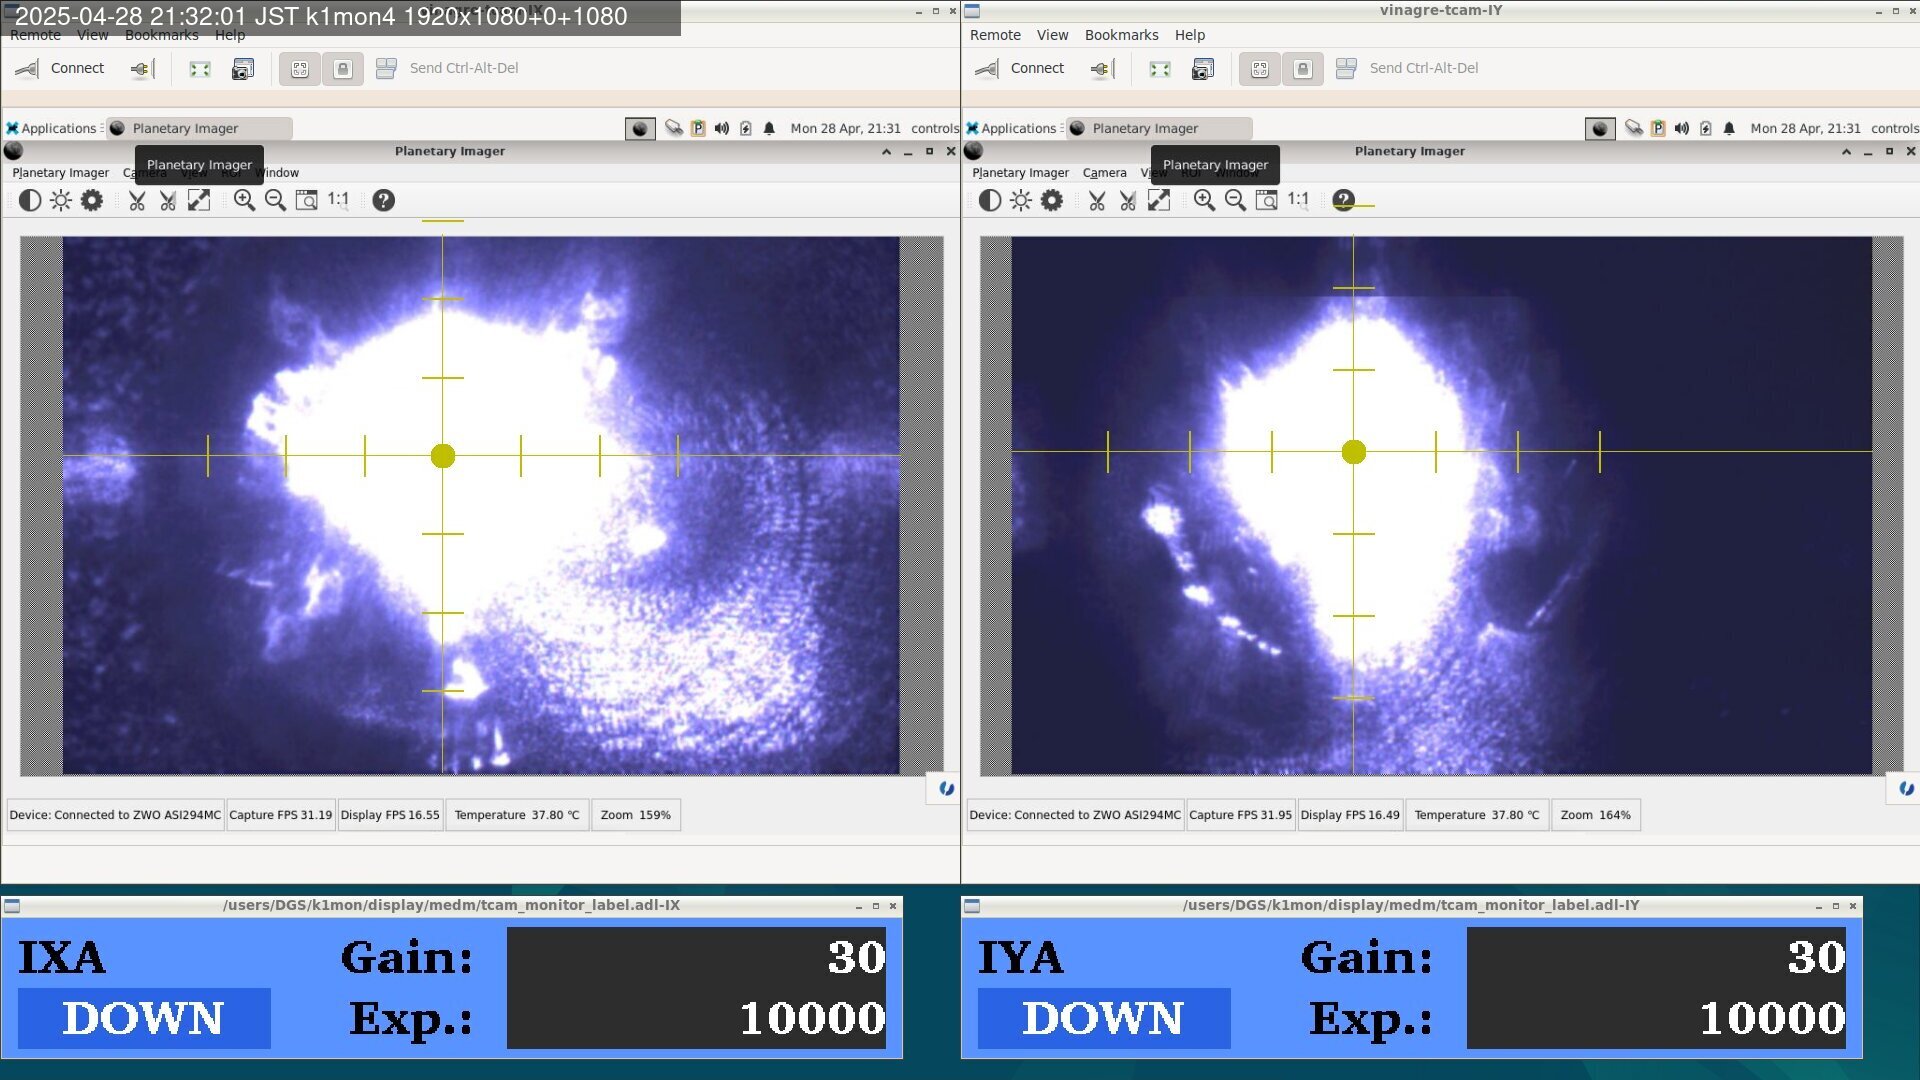
Task: Click the IYA Gain value field
Action: pos(1656,957)
